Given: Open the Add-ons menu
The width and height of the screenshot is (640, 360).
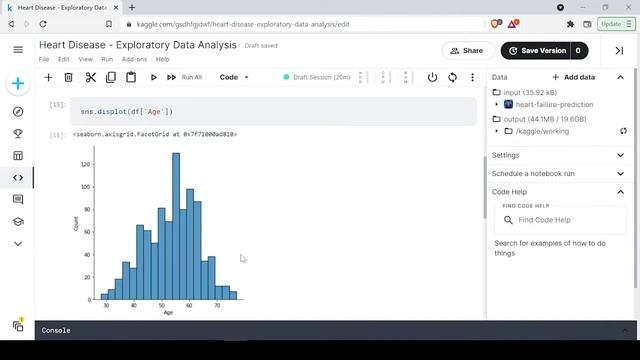Looking at the screenshot, I should click(x=134, y=59).
